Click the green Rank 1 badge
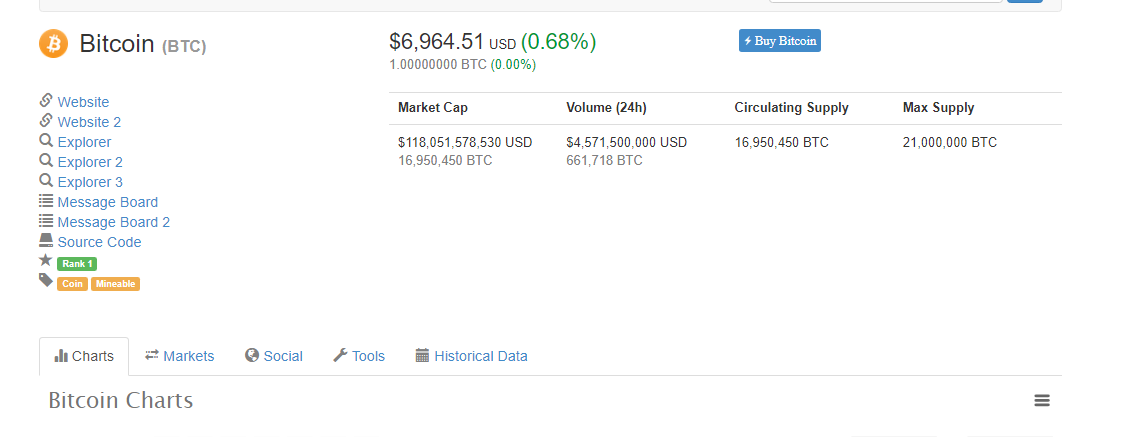 pyautogui.click(x=77, y=264)
